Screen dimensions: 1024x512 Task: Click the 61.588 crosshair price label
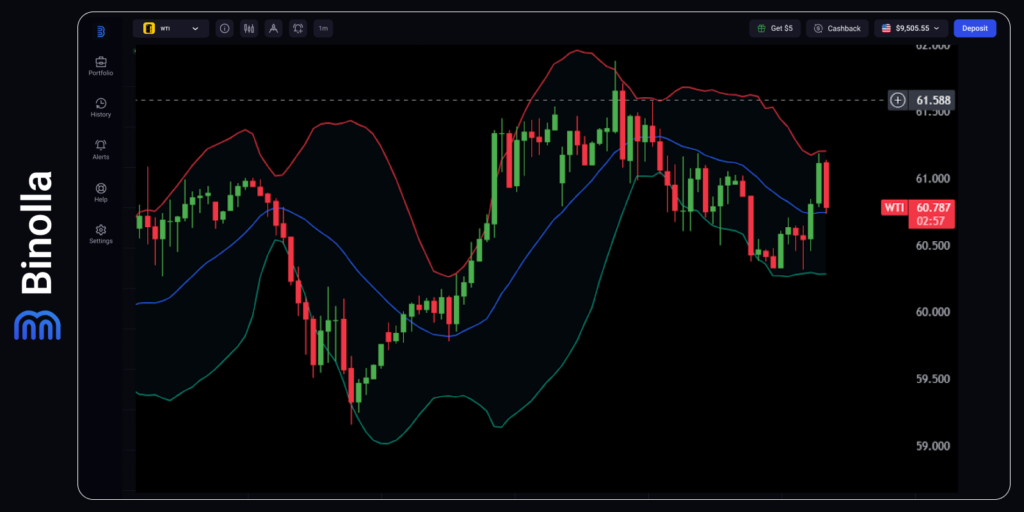[x=933, y=101]
